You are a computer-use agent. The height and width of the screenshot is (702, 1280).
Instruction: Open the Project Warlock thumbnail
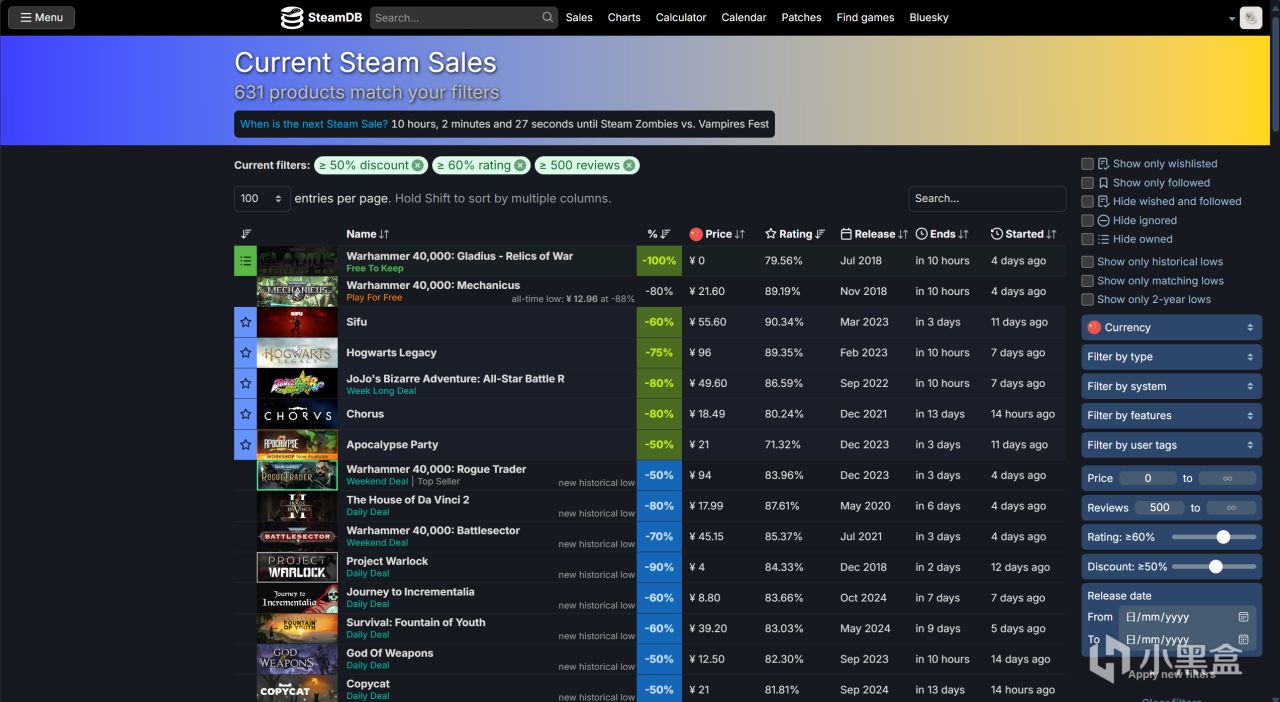click(297, 567)
